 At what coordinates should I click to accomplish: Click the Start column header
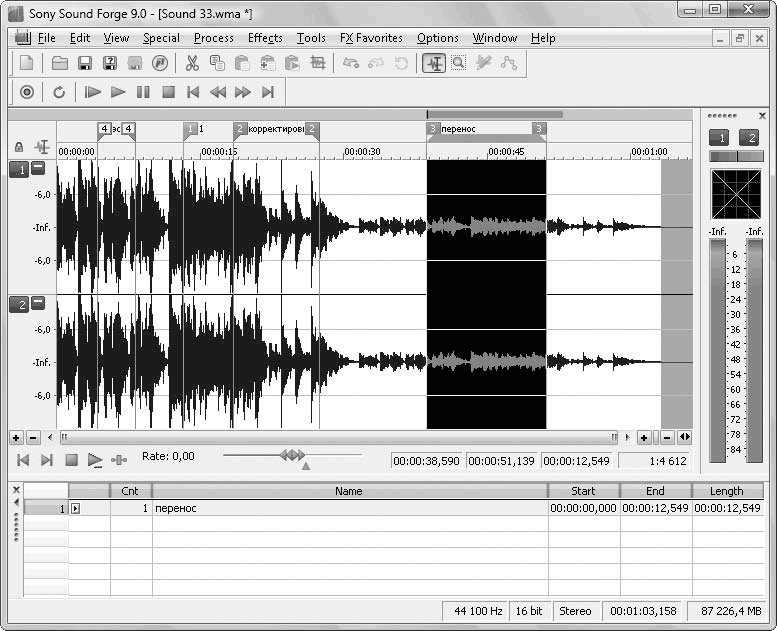pyautogui.click(x=583, y=491)
